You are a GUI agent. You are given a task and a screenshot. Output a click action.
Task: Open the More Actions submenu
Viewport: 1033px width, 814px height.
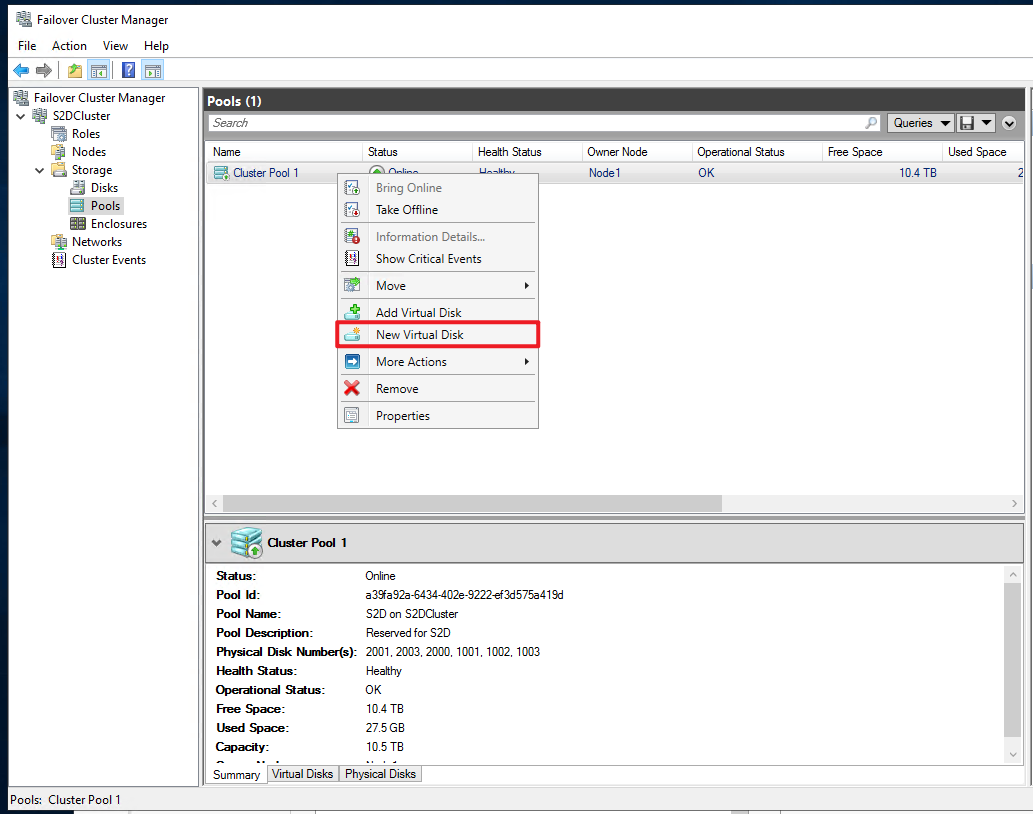(437, 362)
